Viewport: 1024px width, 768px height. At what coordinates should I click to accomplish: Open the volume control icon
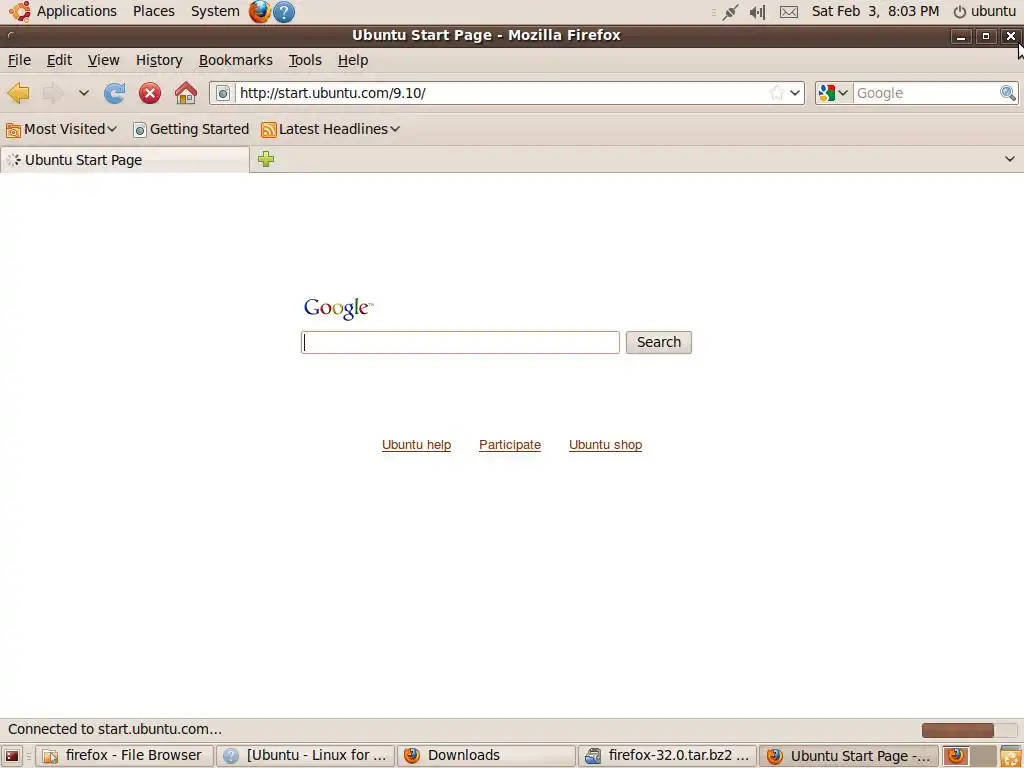tap(758, 12)
